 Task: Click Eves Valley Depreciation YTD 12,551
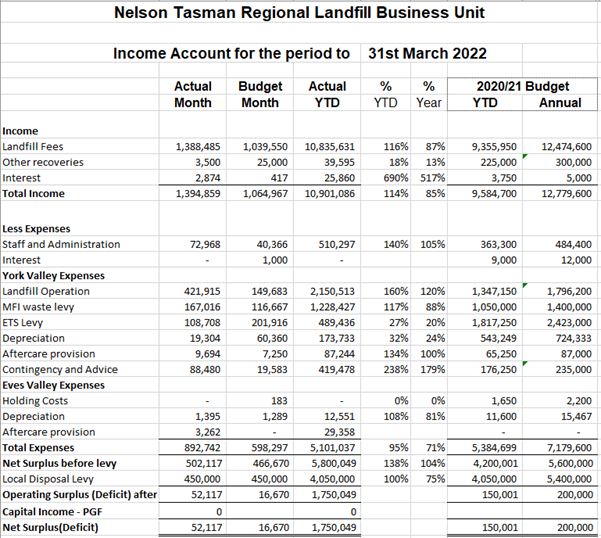339,417
